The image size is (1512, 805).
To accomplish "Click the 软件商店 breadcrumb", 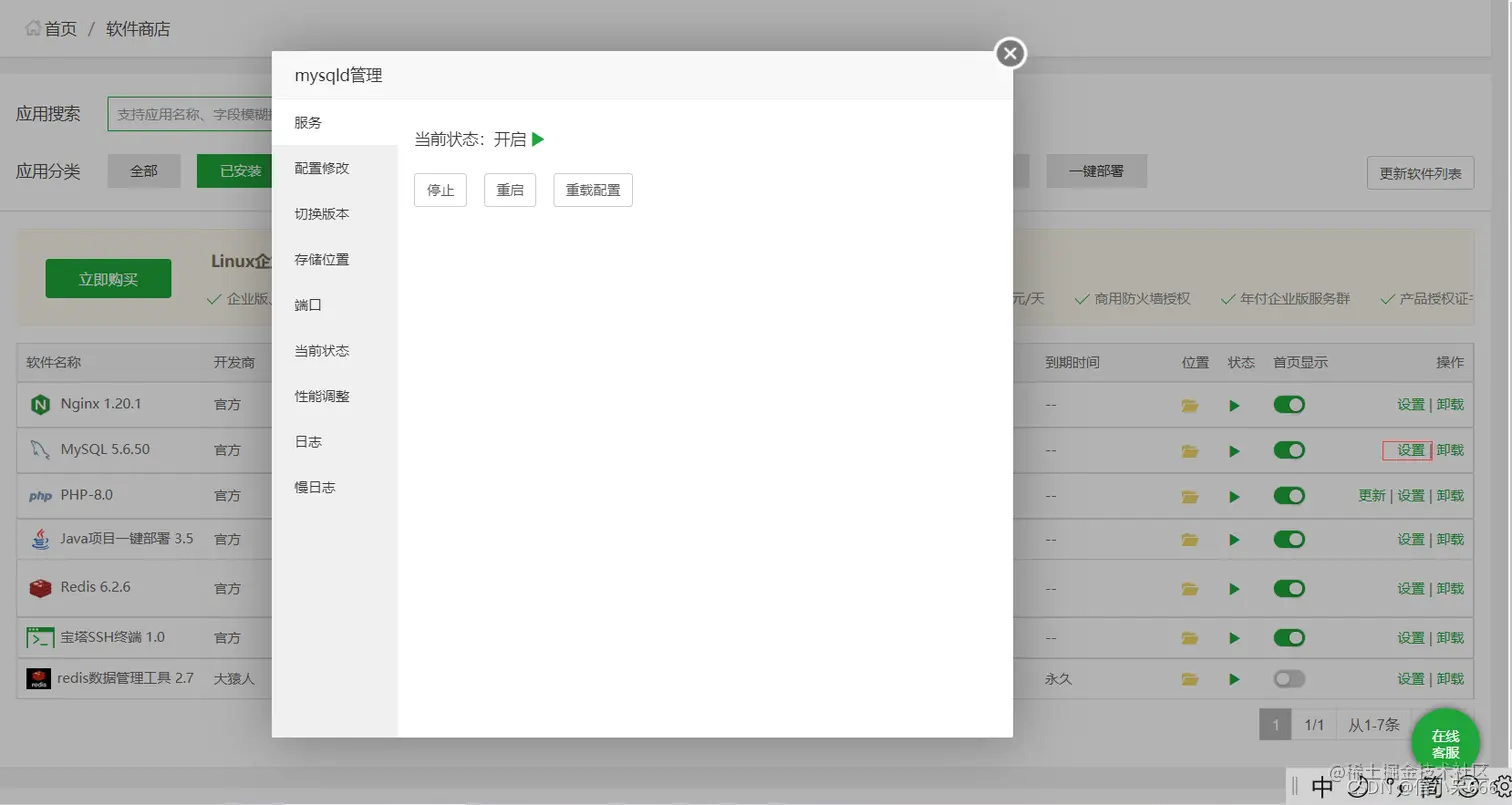I will [138, 29].
